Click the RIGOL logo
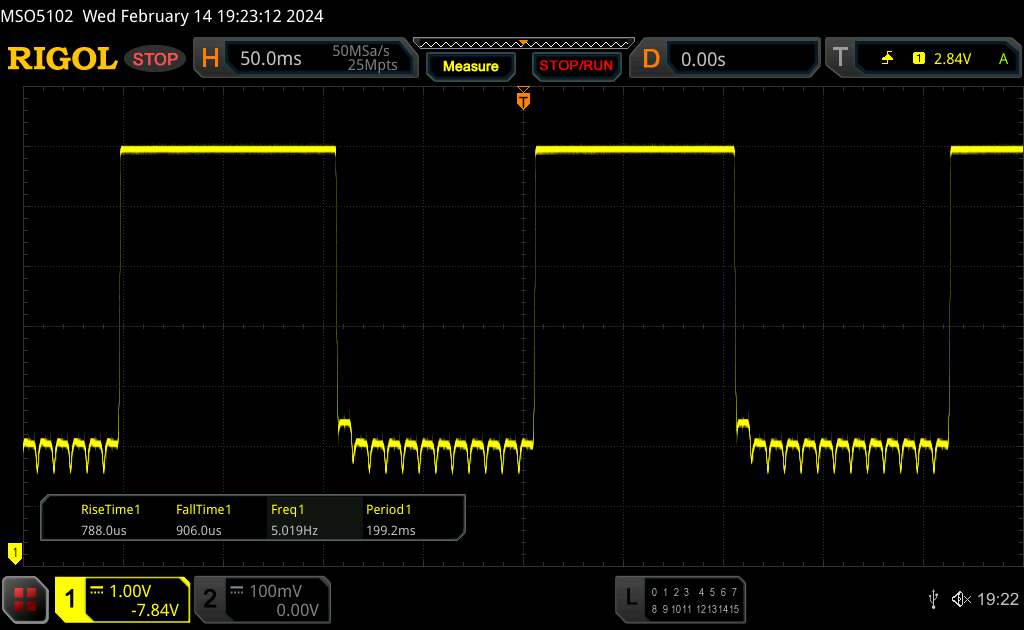1024x630 pixels. [62, 59]
